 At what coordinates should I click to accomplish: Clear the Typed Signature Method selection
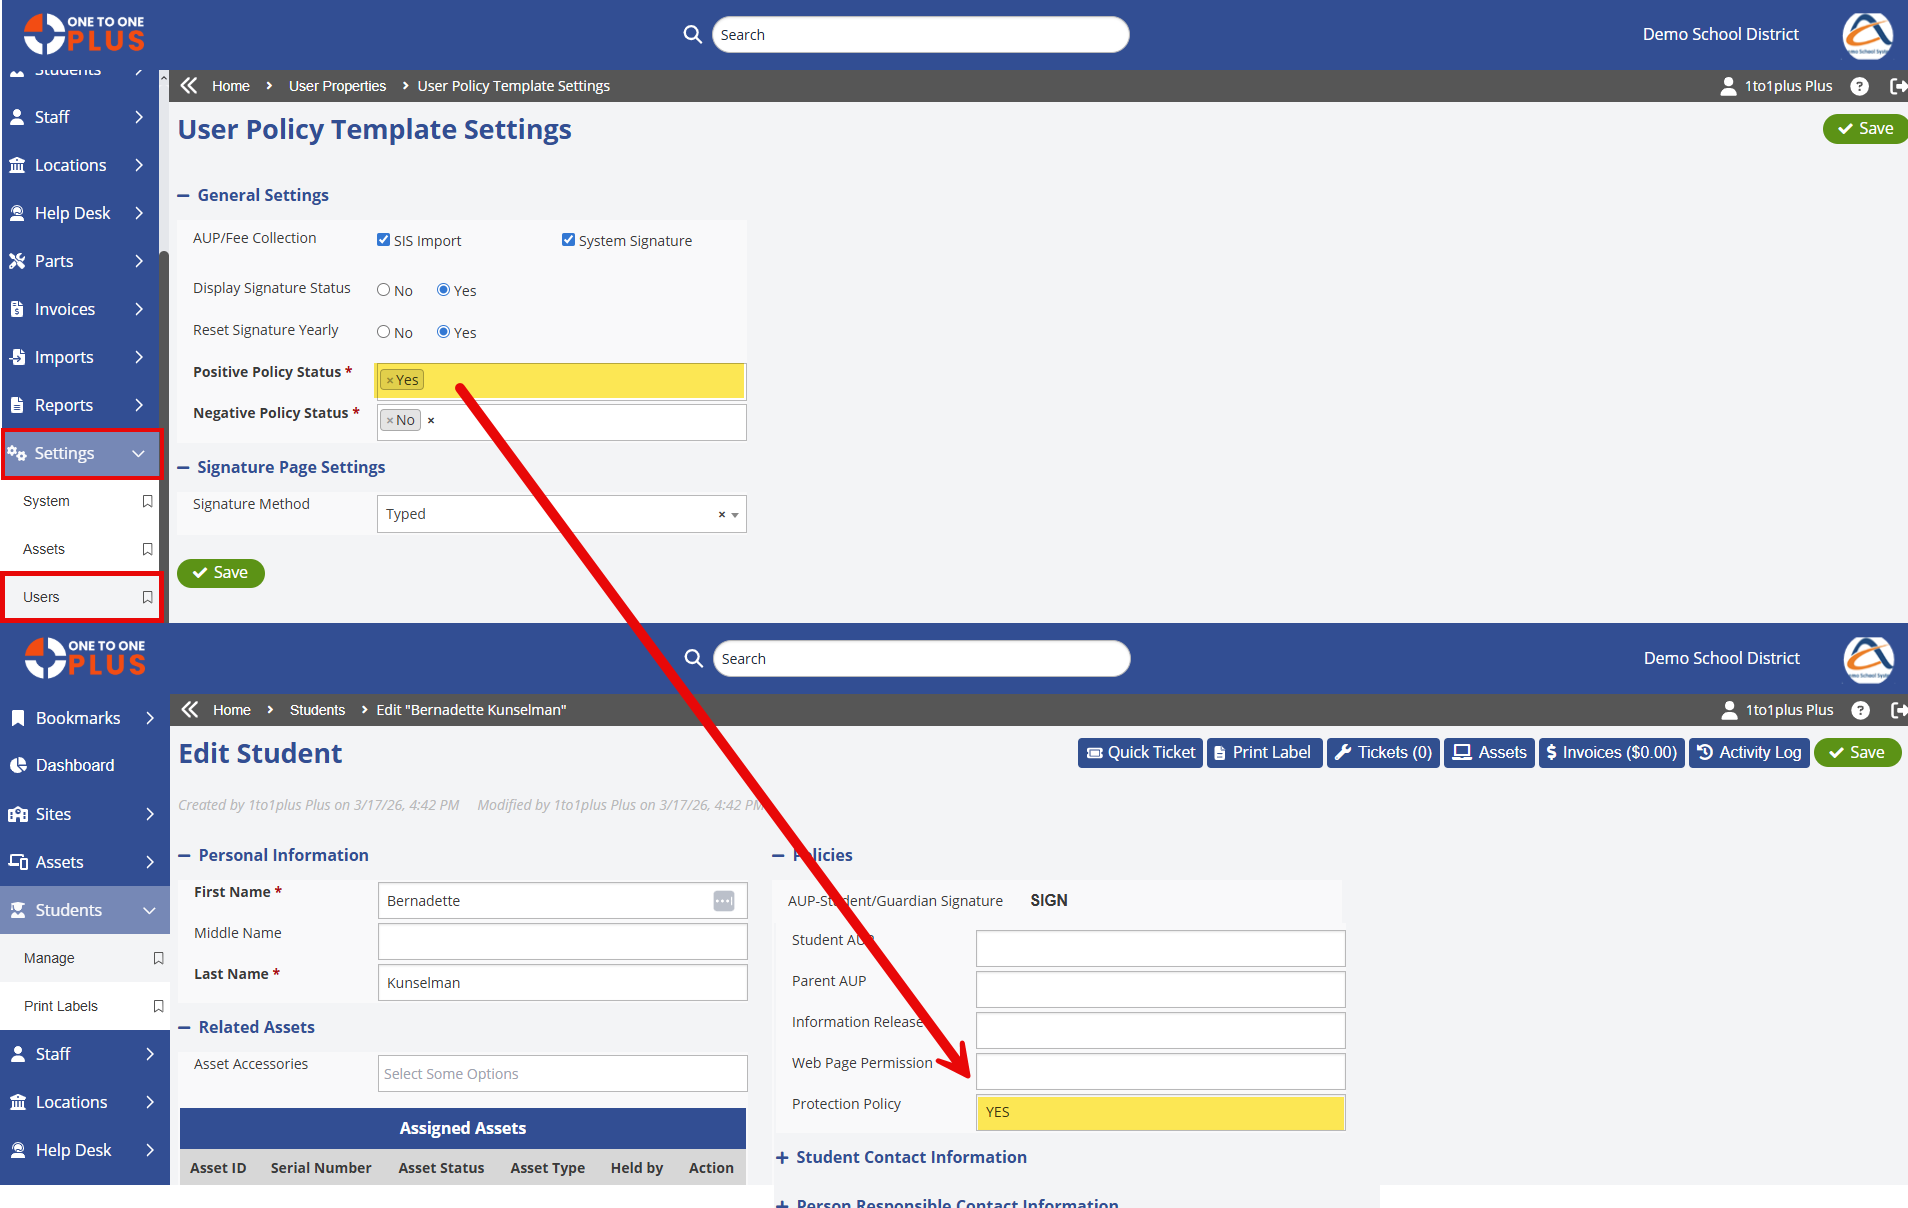[x=722, y=515]
